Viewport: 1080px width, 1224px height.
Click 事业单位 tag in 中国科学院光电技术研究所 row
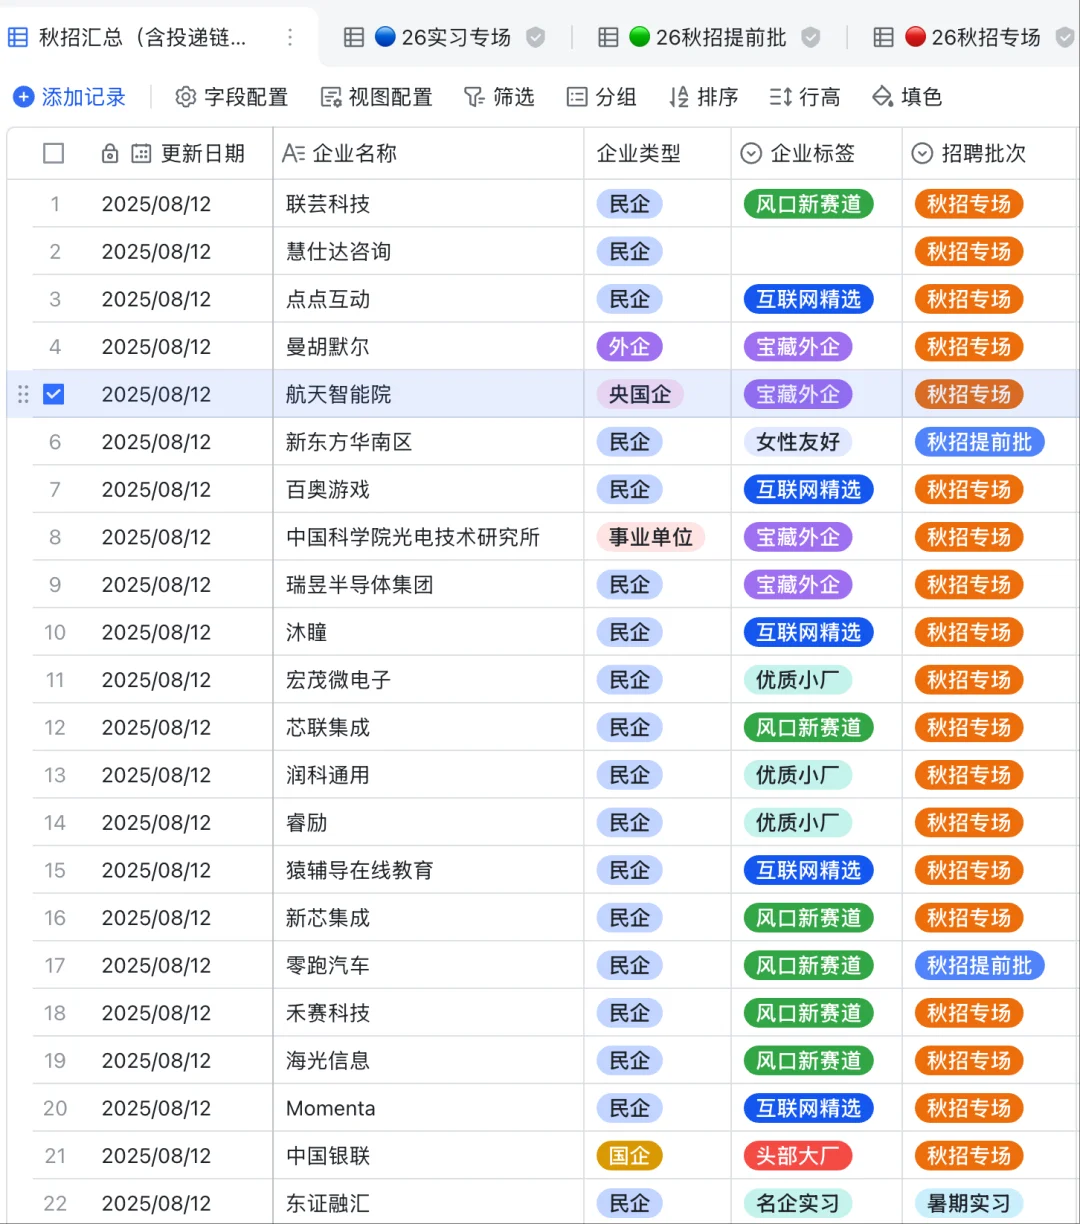(651, 537)
